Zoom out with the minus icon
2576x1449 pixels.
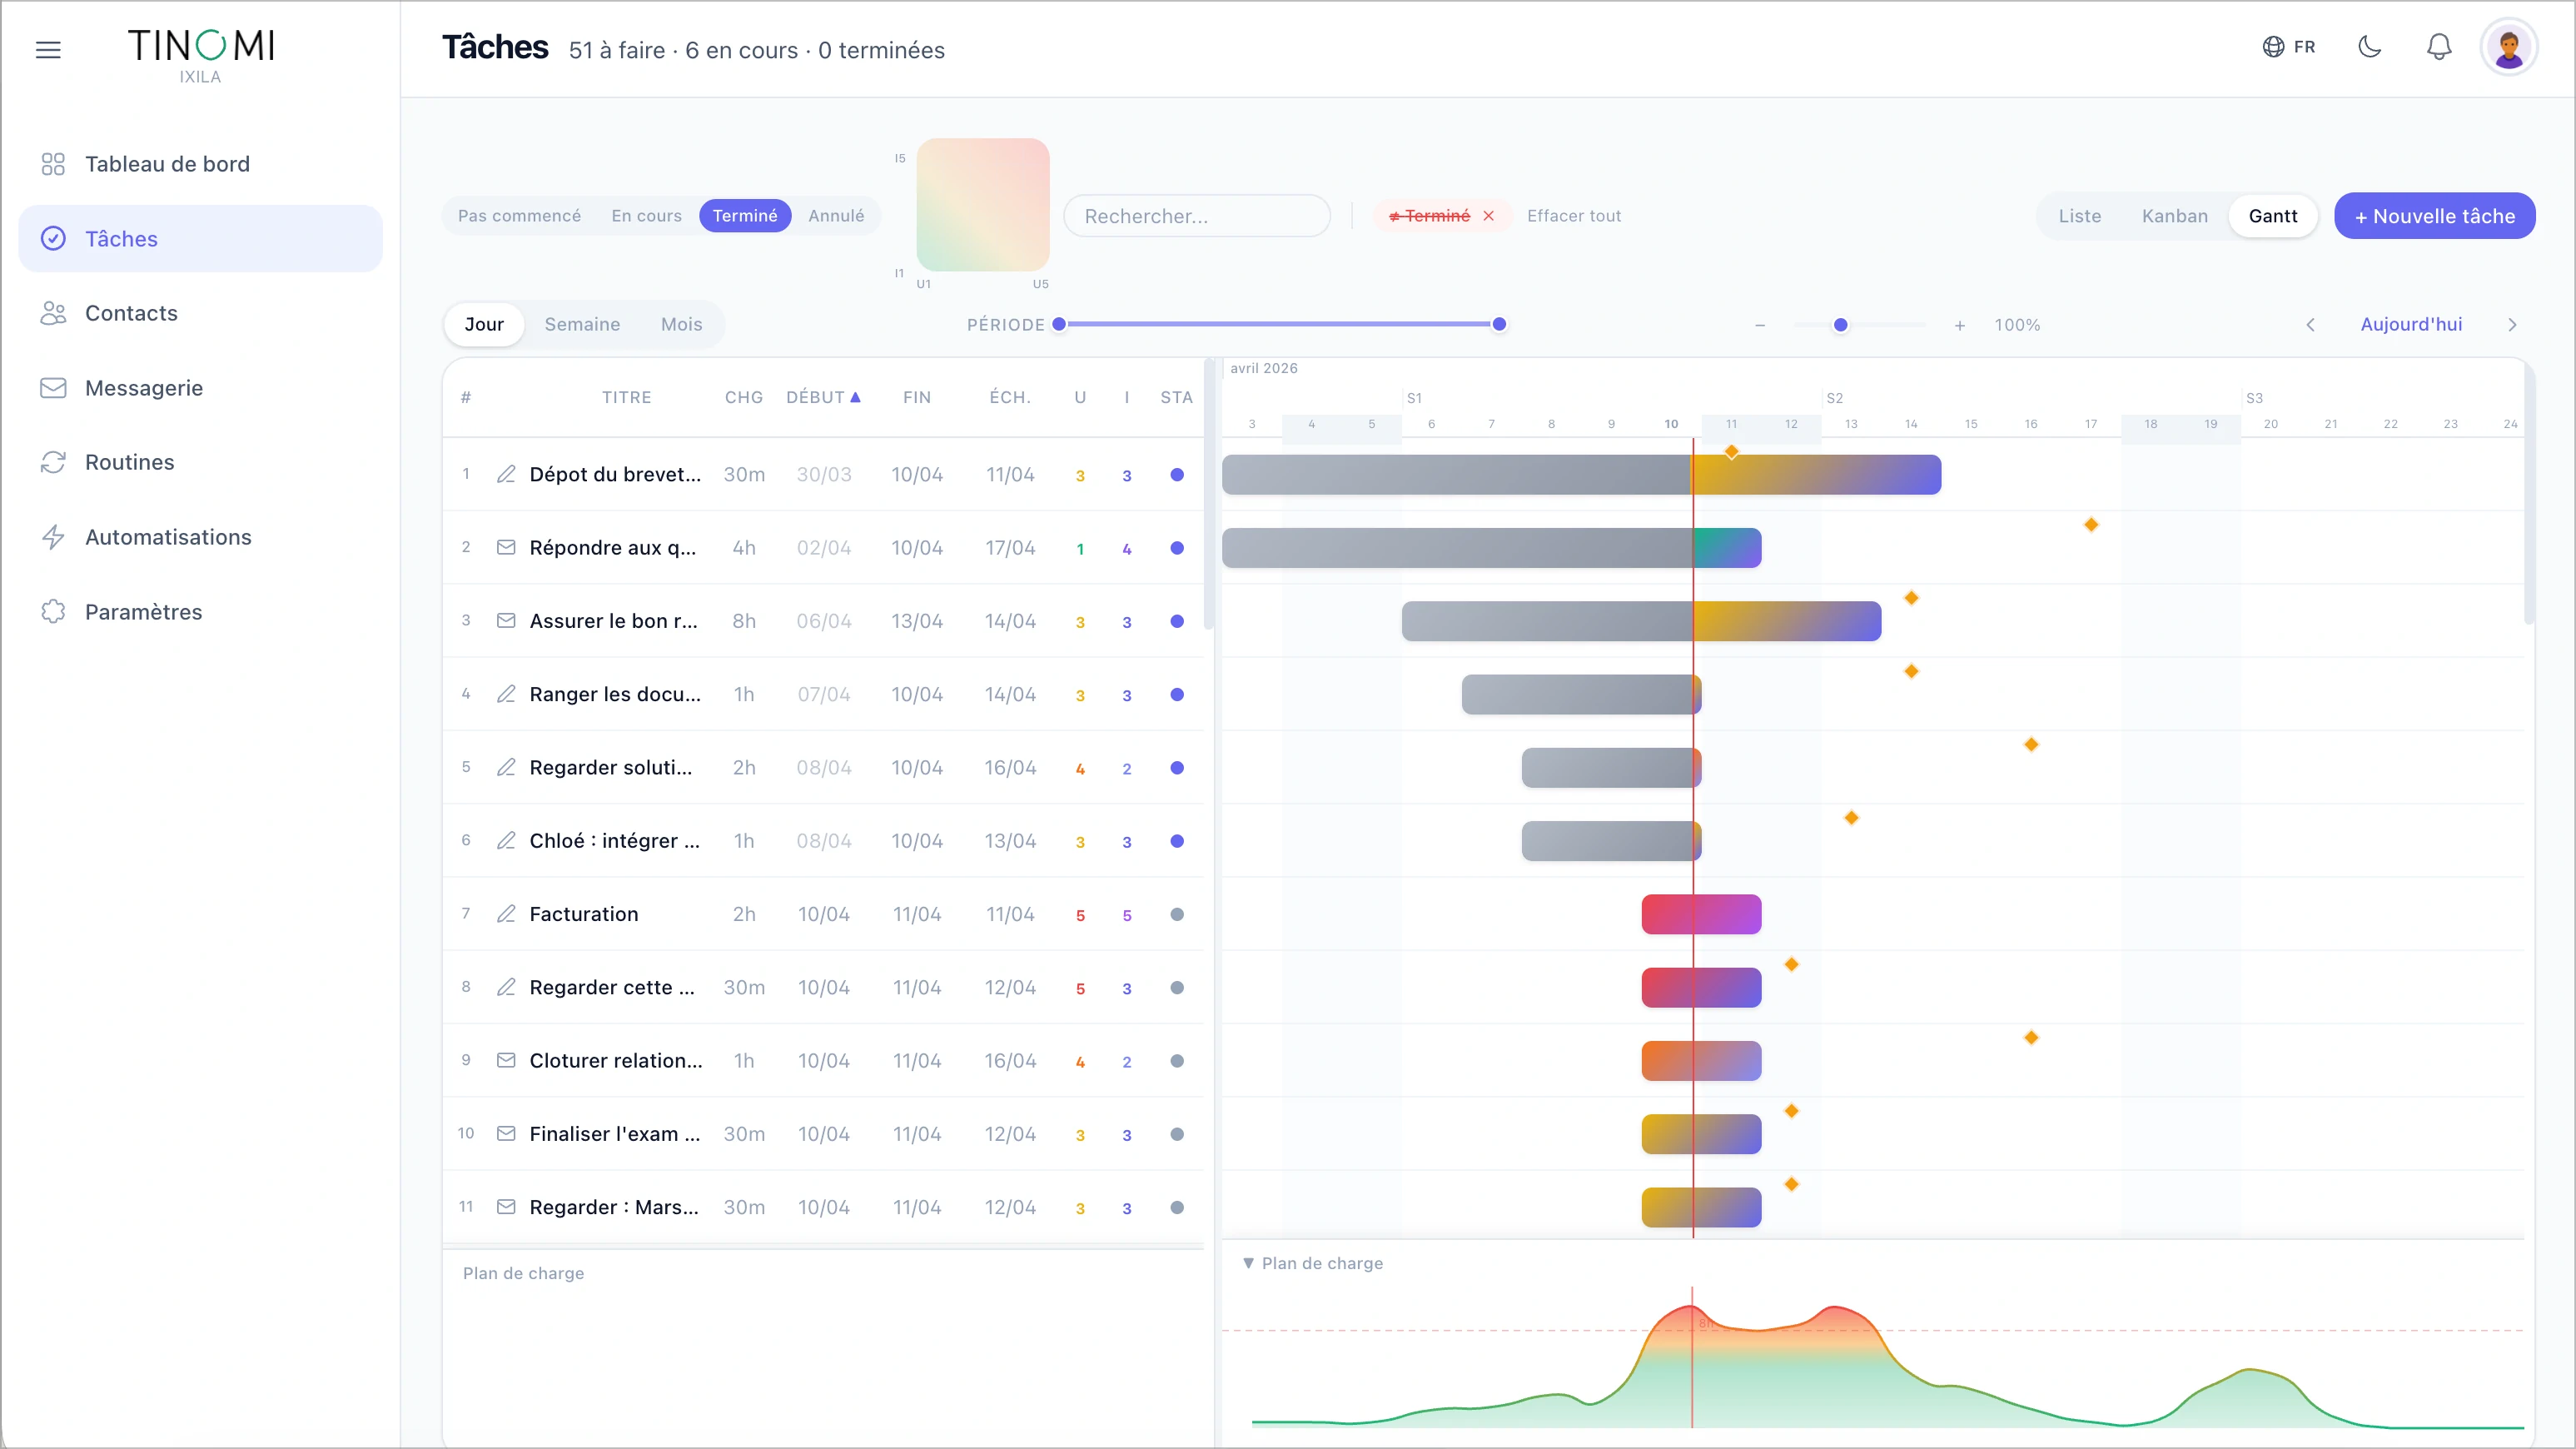click(1760, 325)
